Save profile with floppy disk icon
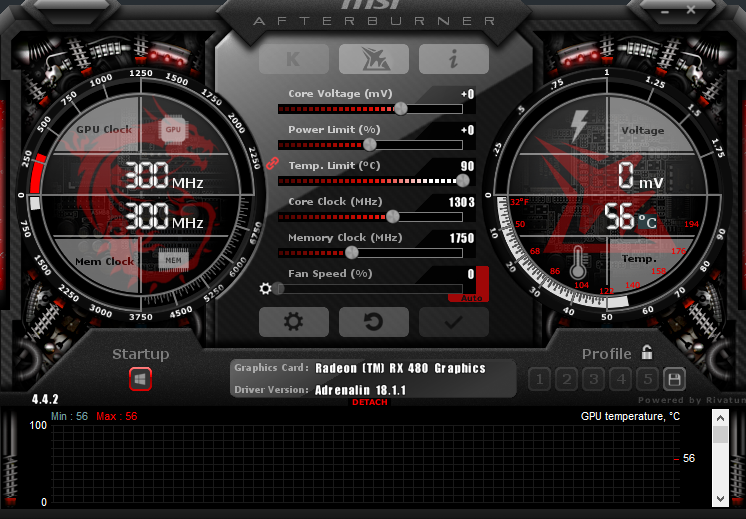Viewport: 746px width, 519px height. click(x=674, y=379)
